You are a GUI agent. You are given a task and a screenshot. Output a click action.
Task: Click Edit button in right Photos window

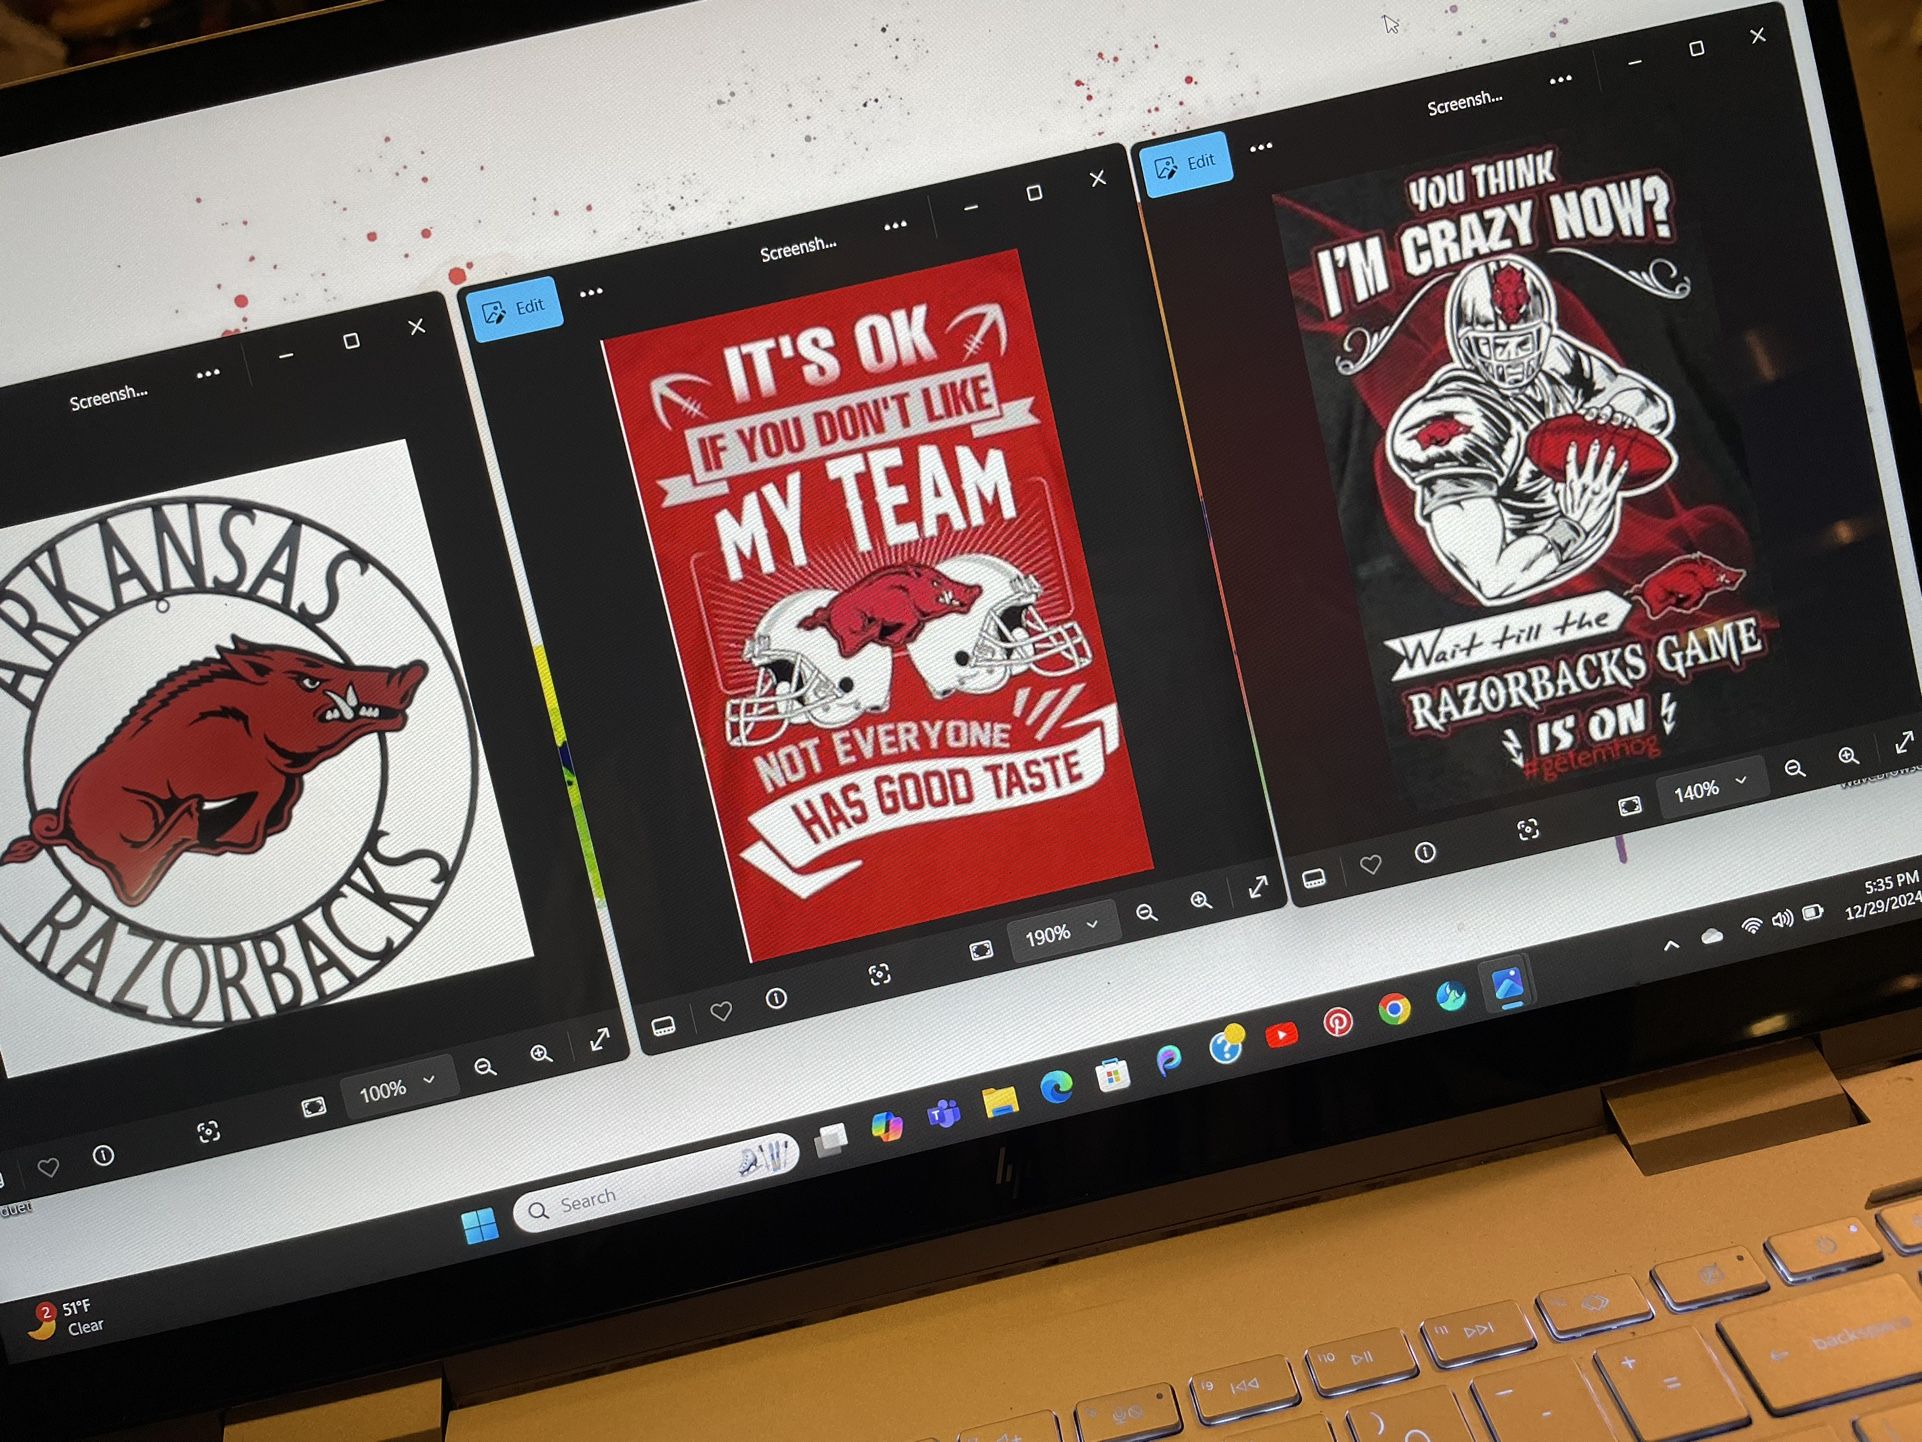tap(1186, 164)
